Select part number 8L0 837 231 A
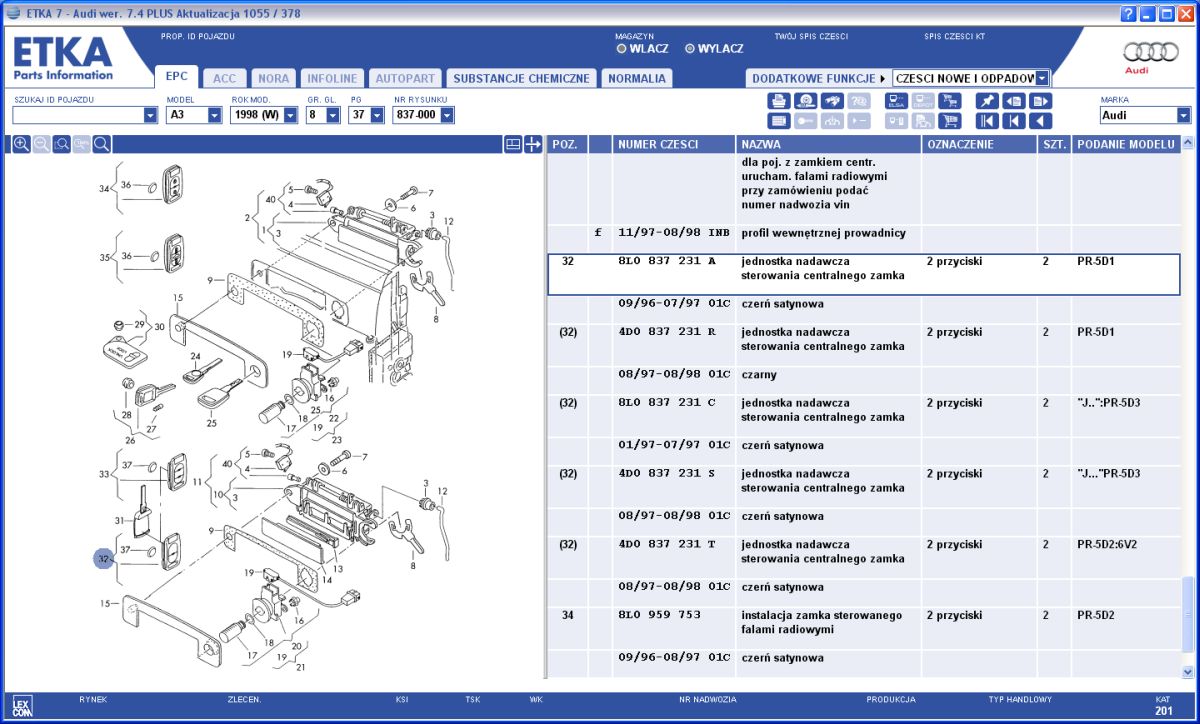Screen dimensions: 1200x724 click(667, 261)
